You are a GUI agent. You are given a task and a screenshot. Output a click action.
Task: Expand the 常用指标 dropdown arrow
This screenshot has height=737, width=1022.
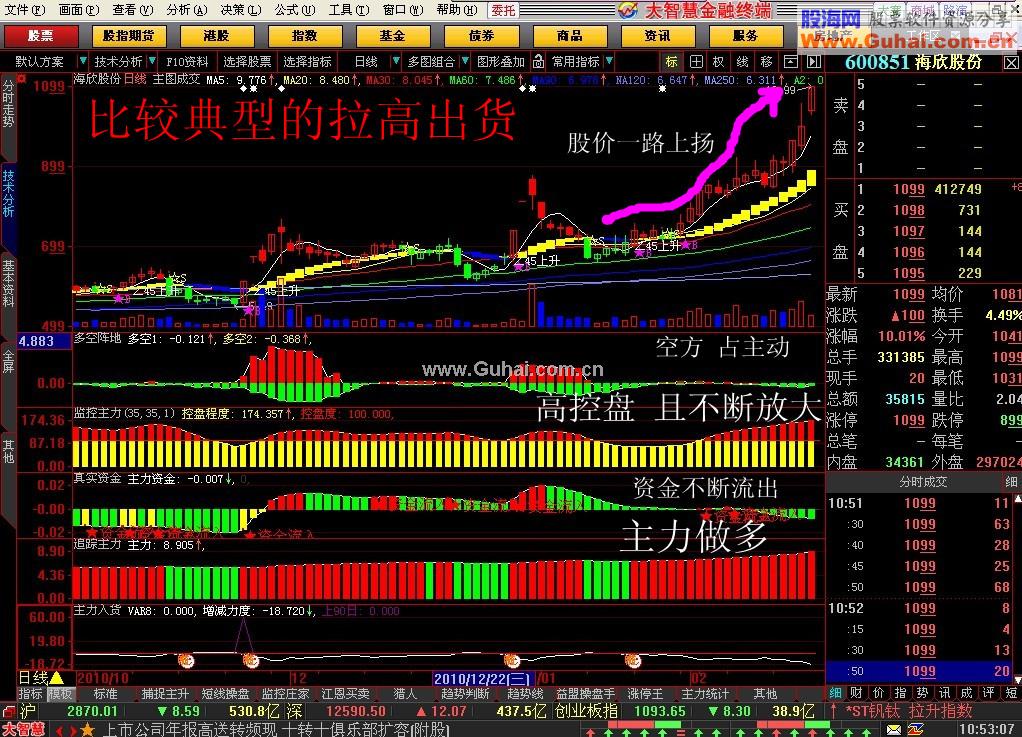[x=609, y=61]
